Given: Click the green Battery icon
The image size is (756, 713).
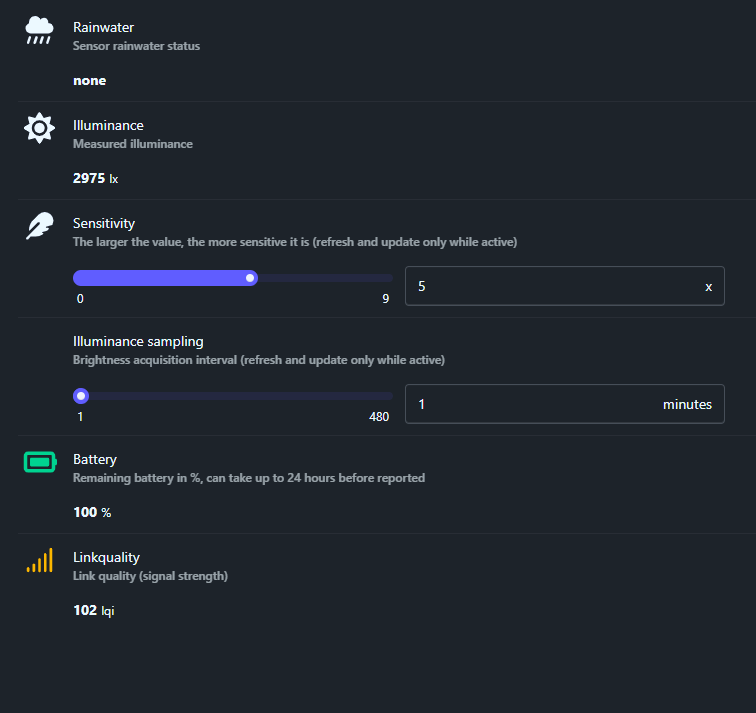Looking at the screenshot, I should (x=39, y=462).
